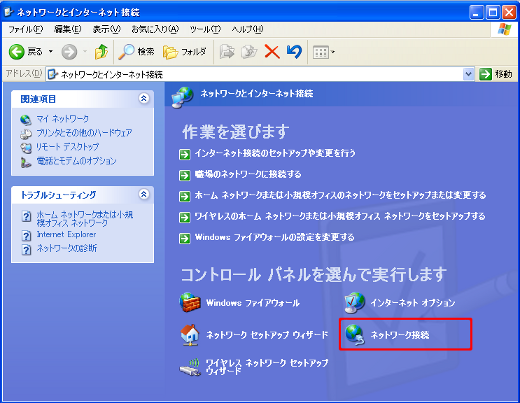The image size is (520, 403).
Task: Click the 検索 (search) toolbar button
Action: click(137, 52)
